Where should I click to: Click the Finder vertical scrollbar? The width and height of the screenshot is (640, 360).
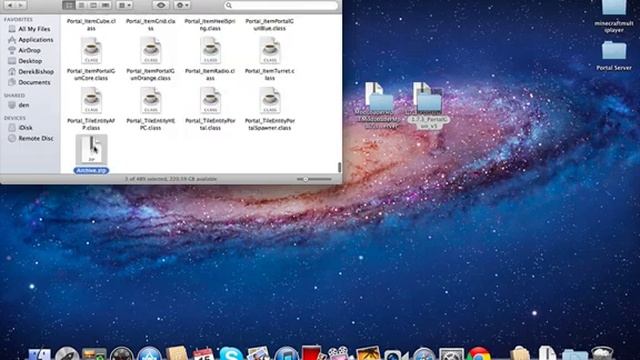(339, 167)
